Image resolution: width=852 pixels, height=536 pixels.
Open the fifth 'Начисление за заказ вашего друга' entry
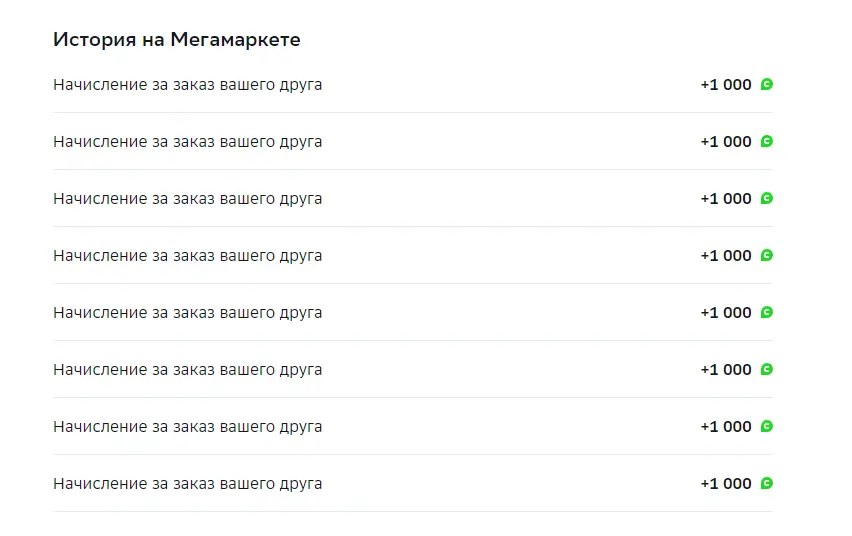(413, 313)
